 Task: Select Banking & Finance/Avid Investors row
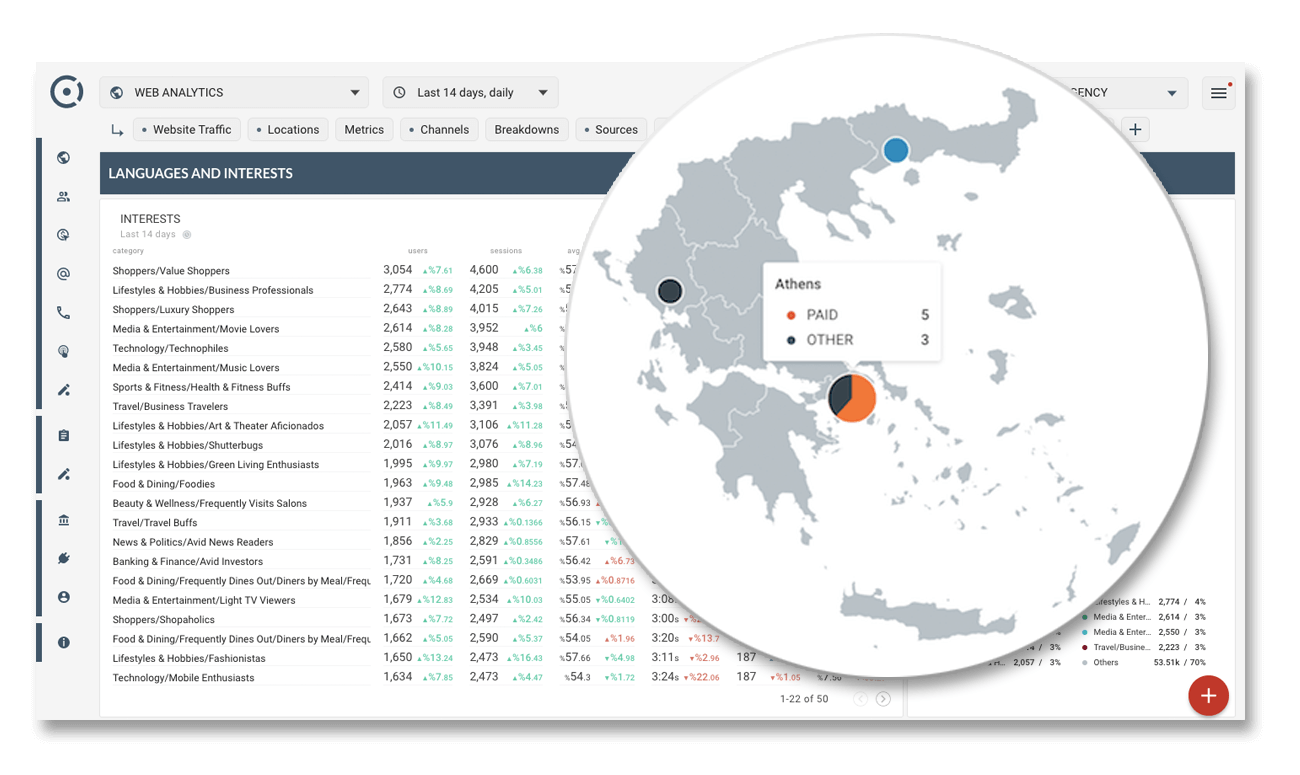click(188, 562)
